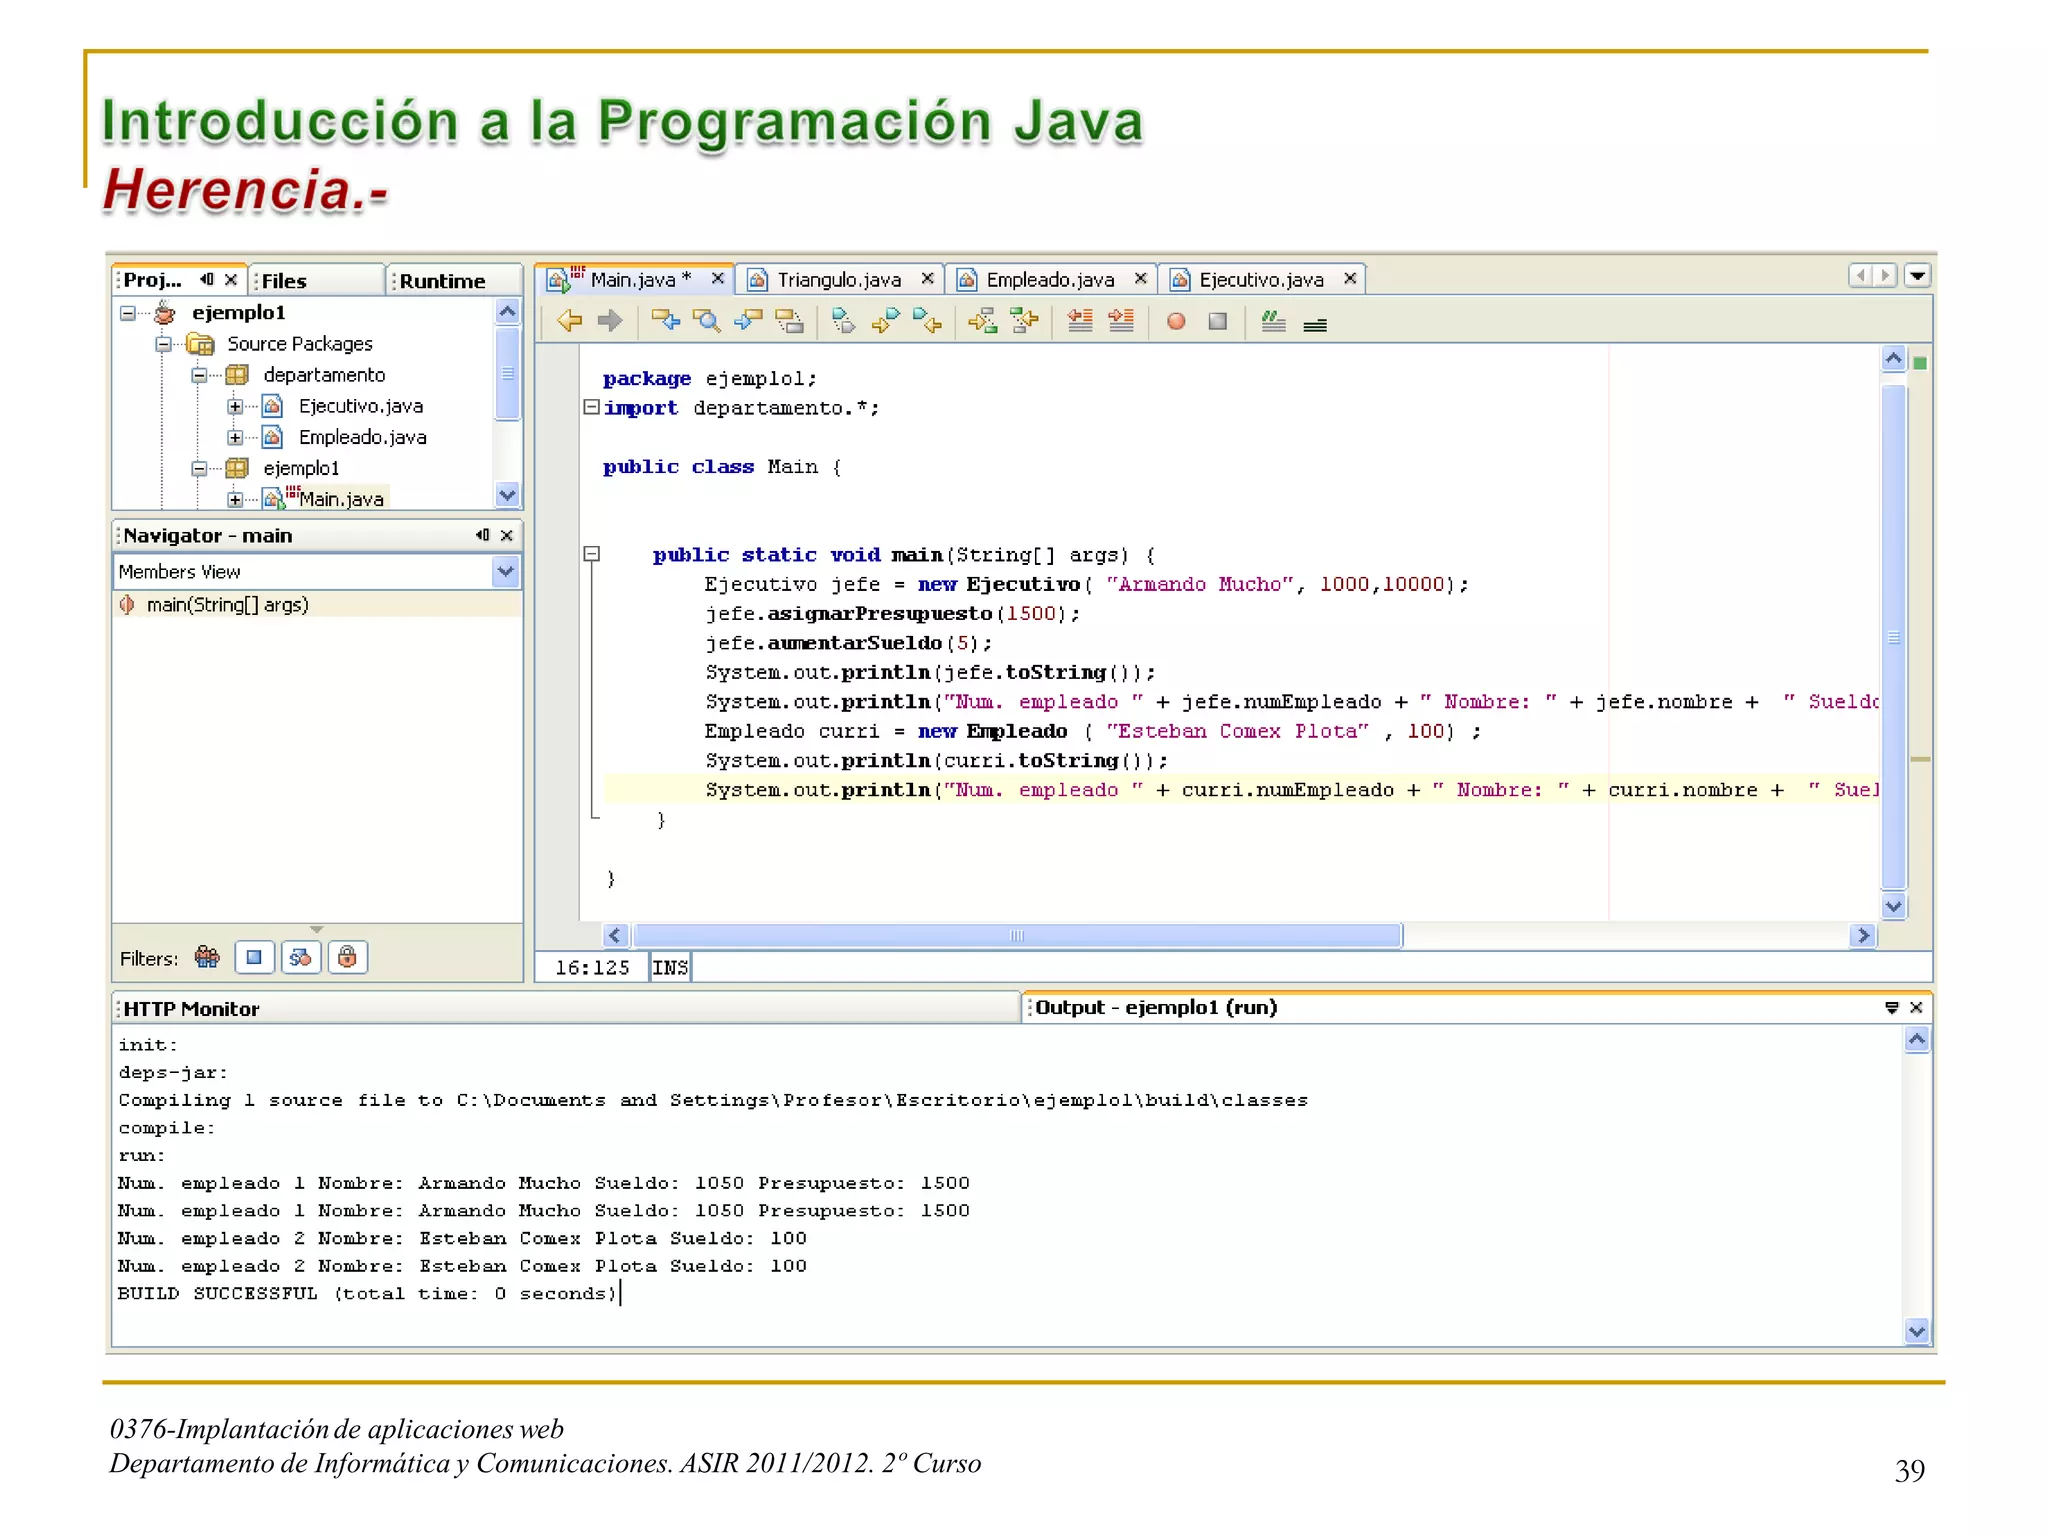Toggle the non-public members lock filter
2048x1536 pixels.
(x=347, y=957)
